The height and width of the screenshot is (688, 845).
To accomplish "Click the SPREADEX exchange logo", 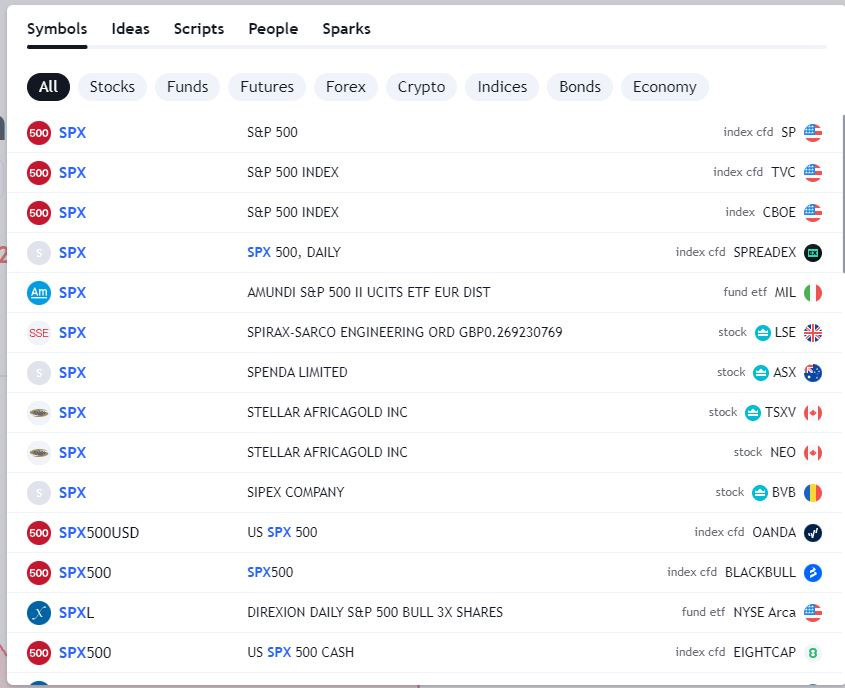I will pyautogui.click(x=813, y=253).
